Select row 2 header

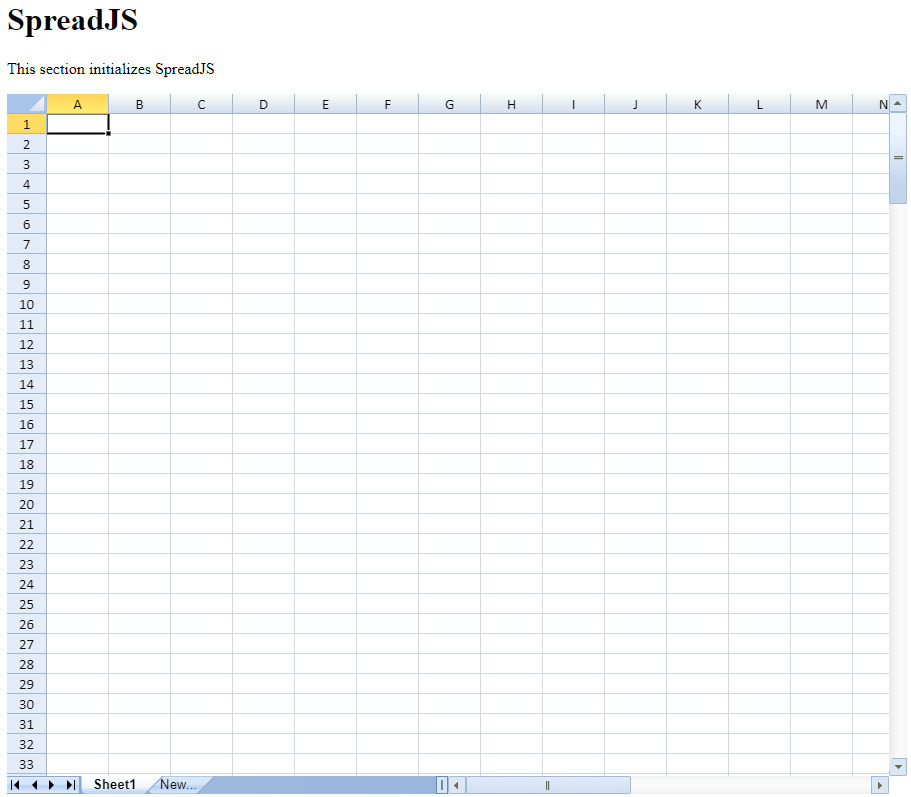[27, 144]
